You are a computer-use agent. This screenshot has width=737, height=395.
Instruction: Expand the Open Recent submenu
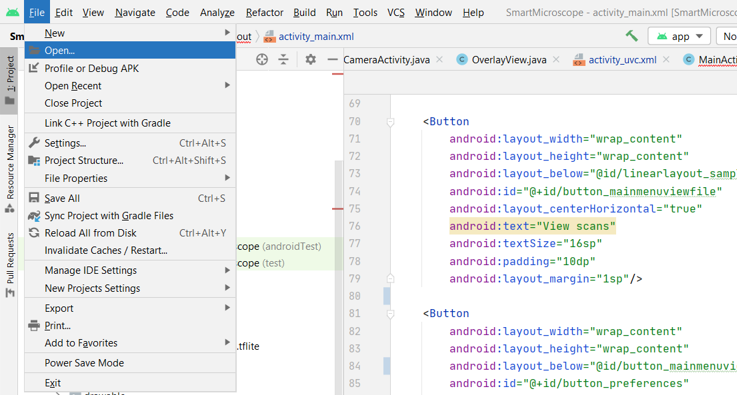130,86
